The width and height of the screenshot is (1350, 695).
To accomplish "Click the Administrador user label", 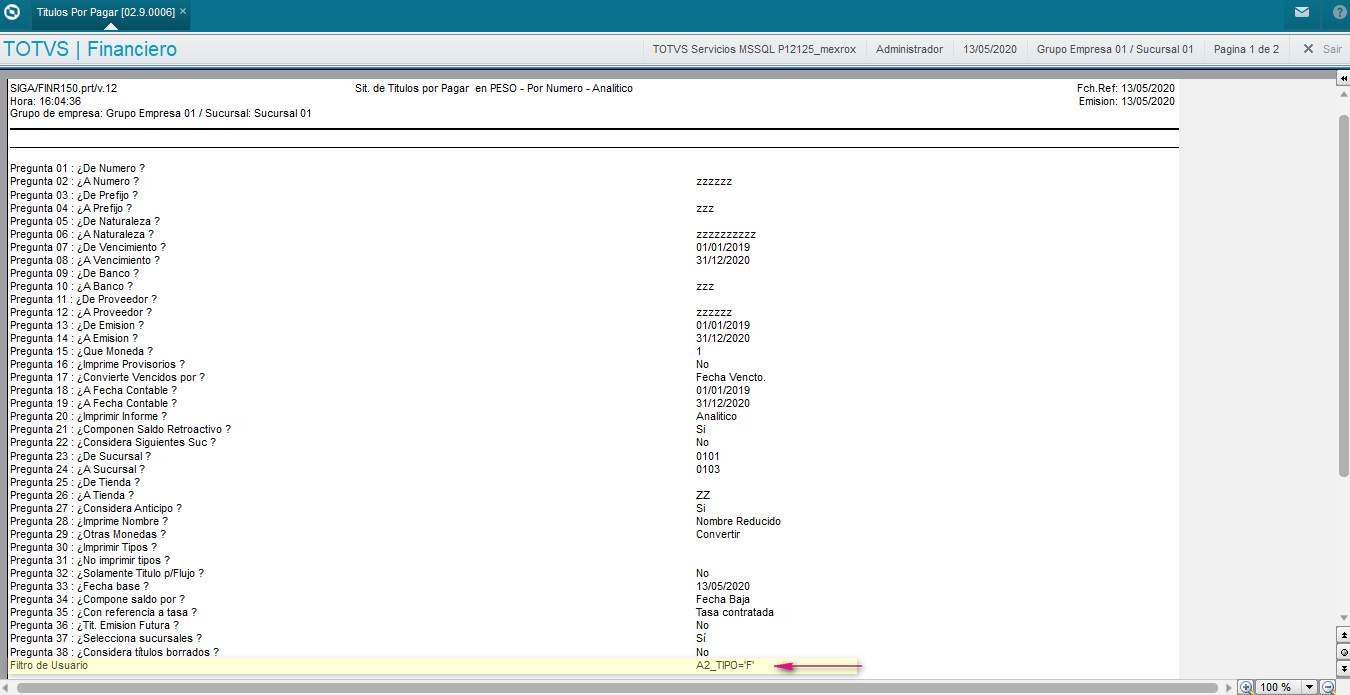I will point(909,49).
